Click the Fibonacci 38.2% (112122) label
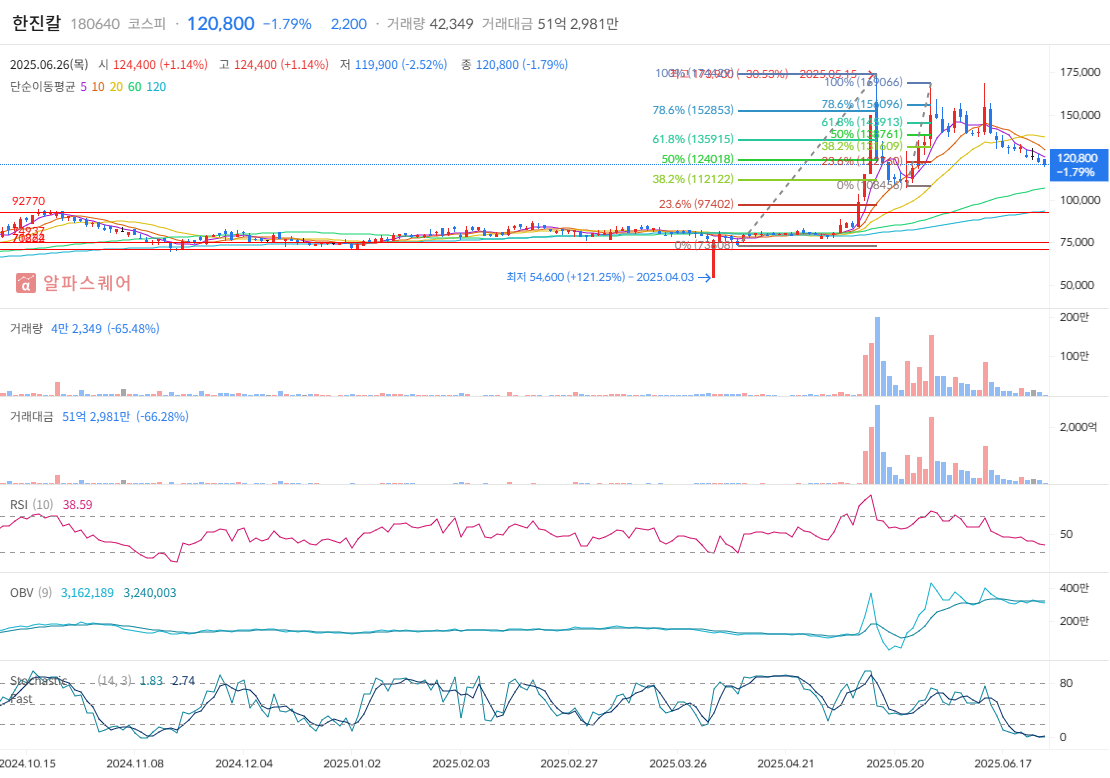This screenshot has width=1110, height=778. coord(693,179)
